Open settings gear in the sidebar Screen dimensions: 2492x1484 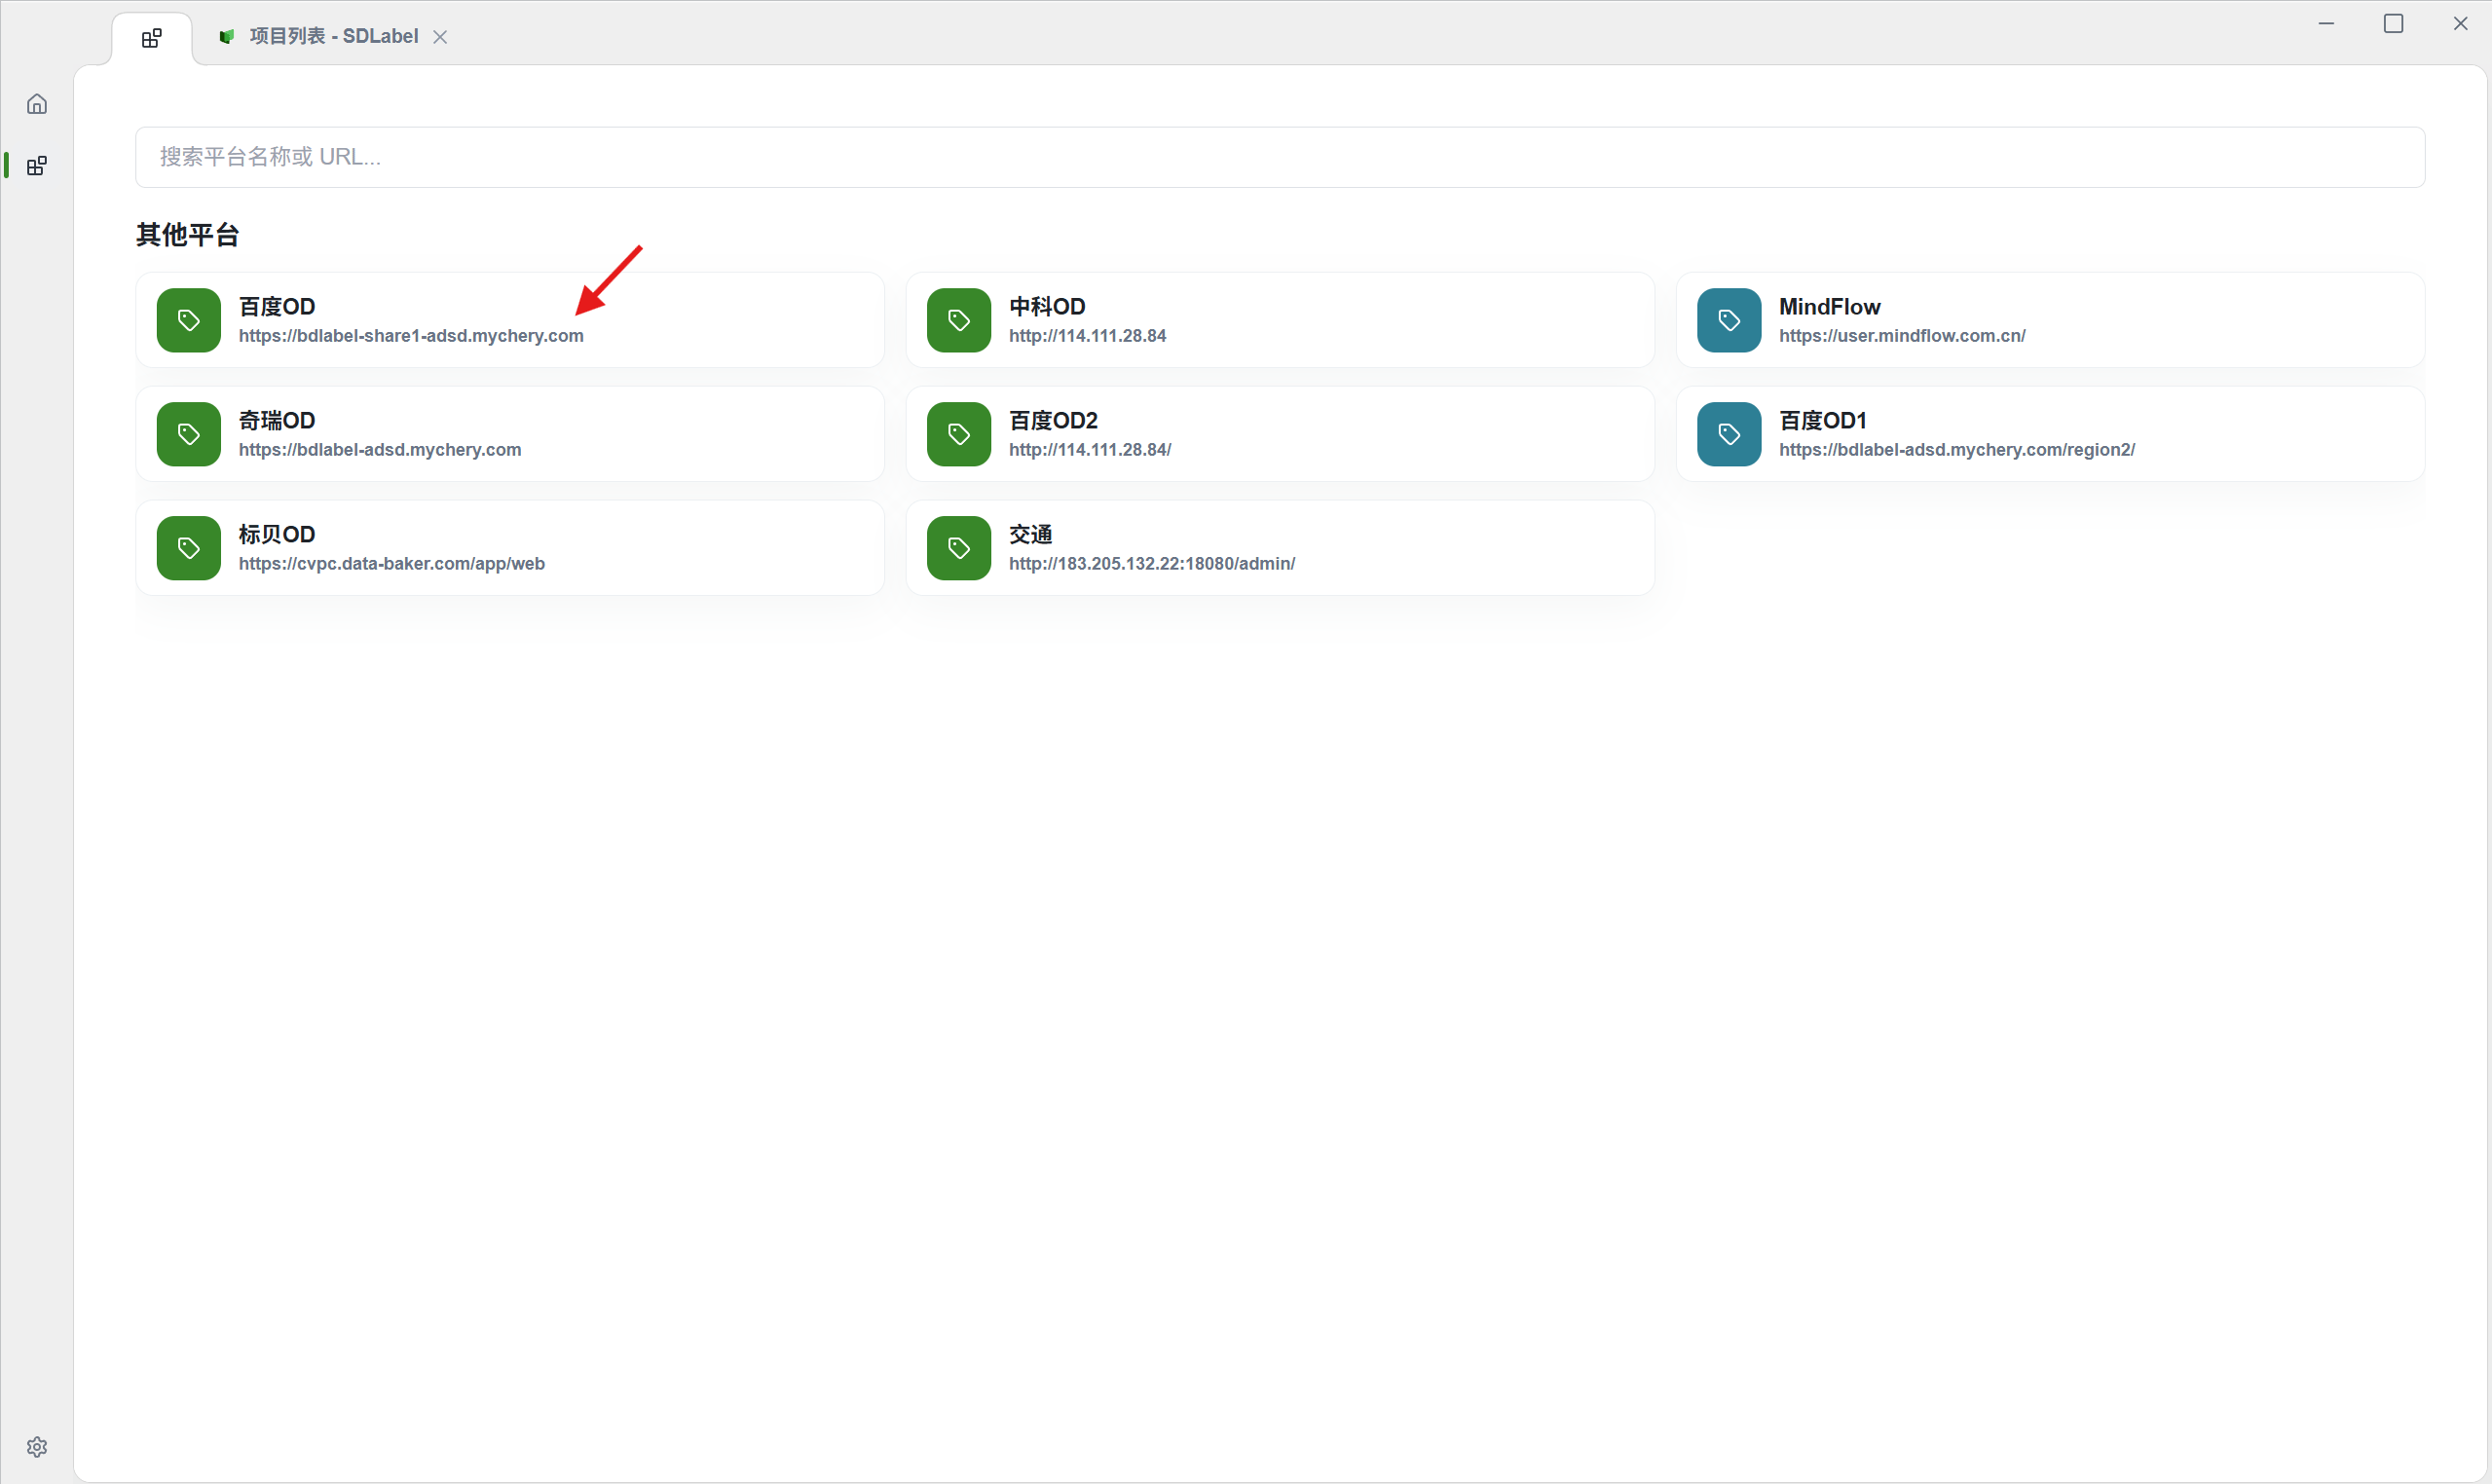pyautogui.click(x=37, y=1447)
